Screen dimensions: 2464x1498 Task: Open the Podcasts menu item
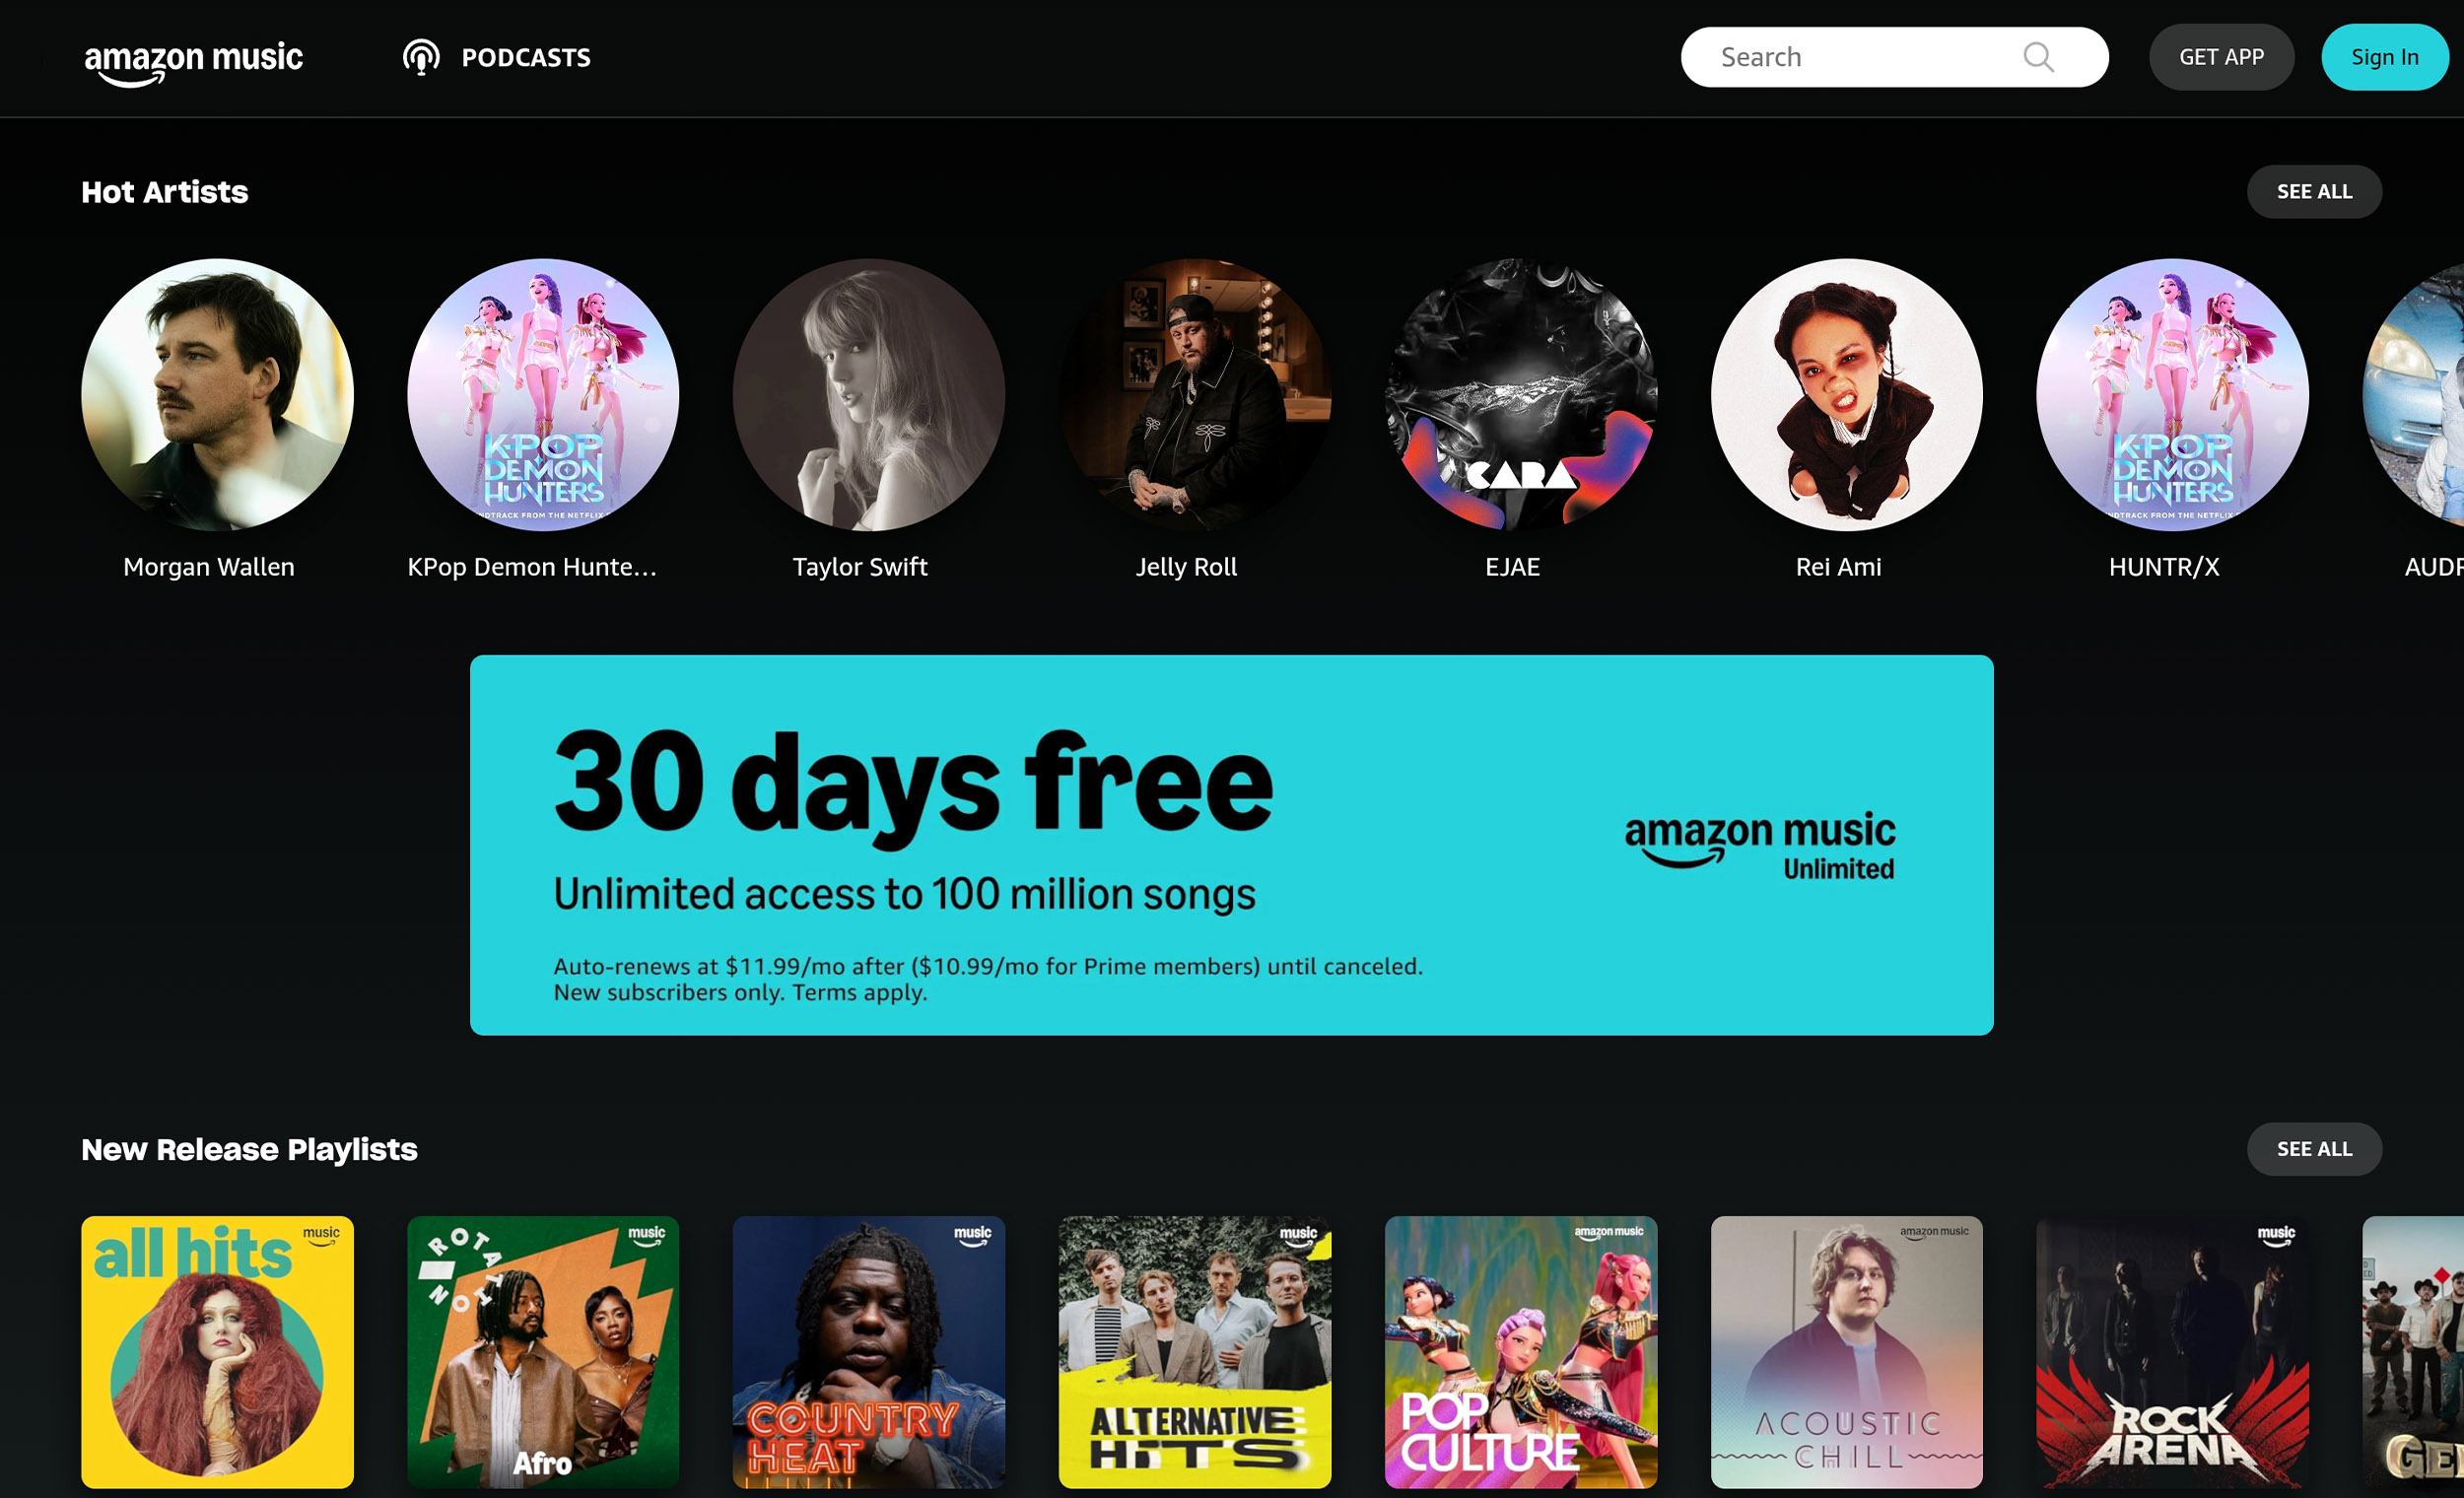point(525,57)
